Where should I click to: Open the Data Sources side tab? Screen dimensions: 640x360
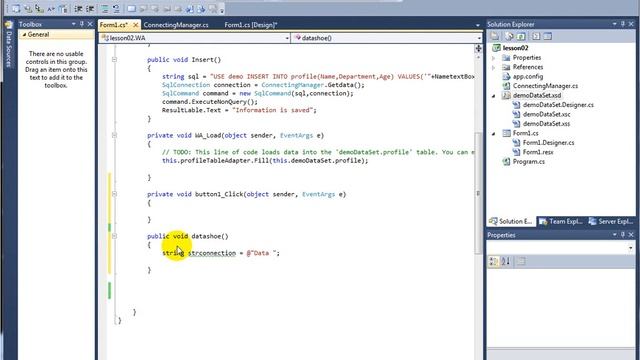9,45
